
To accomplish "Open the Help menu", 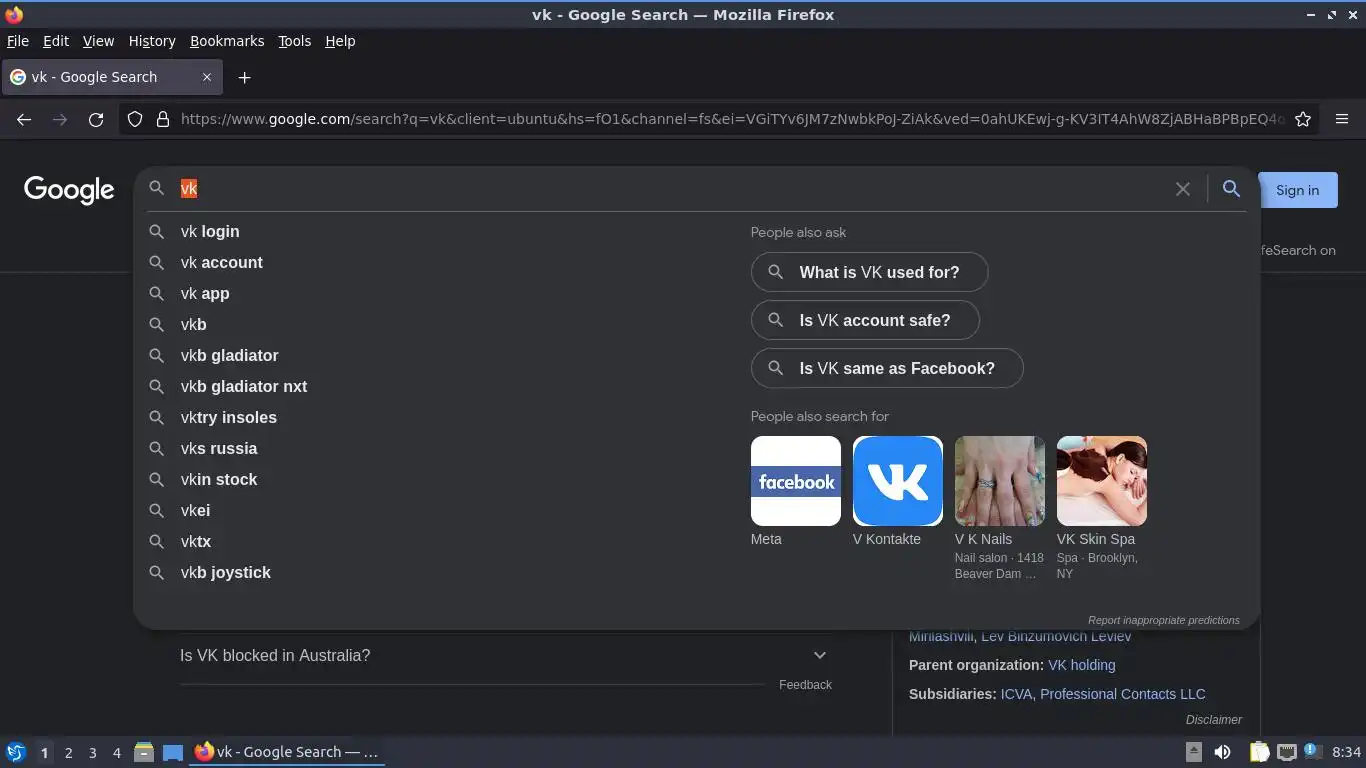I will tap(340, 41).
